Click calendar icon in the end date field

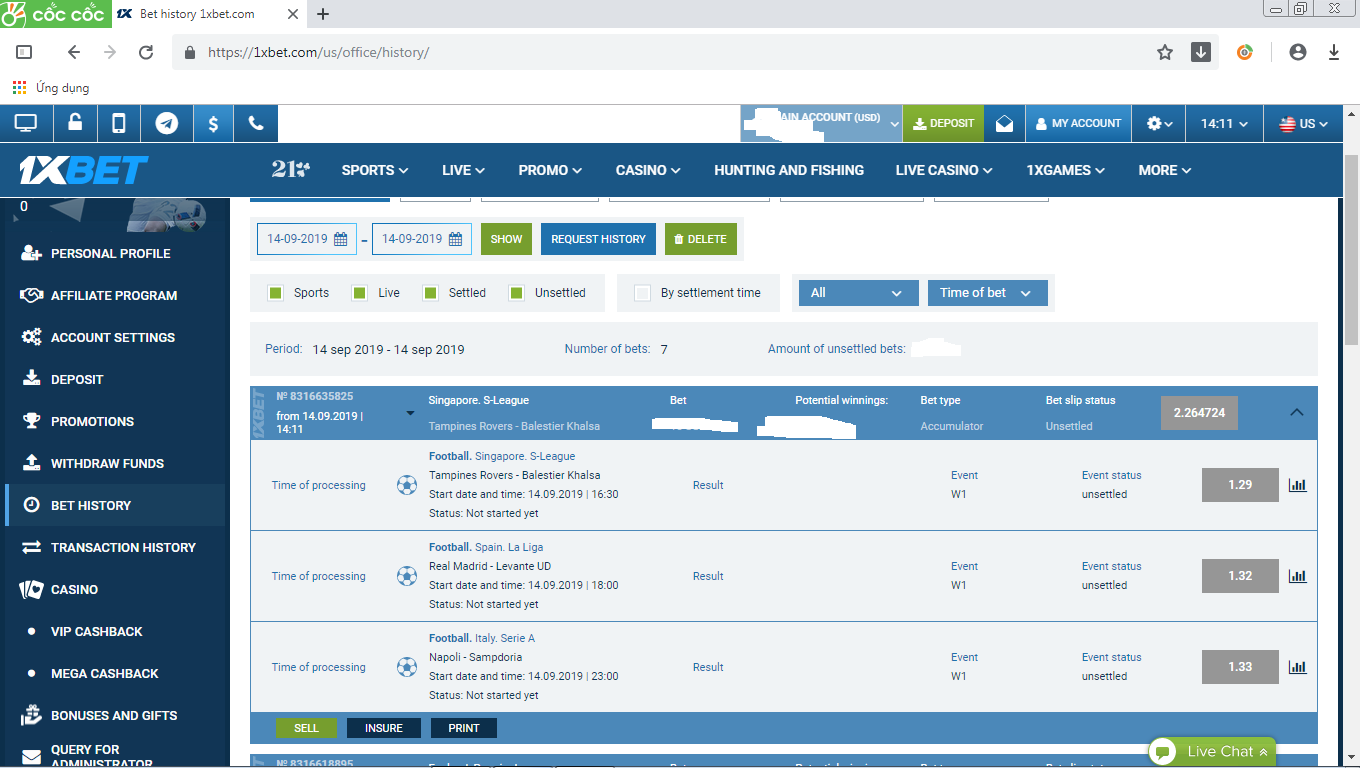[455, 239]
